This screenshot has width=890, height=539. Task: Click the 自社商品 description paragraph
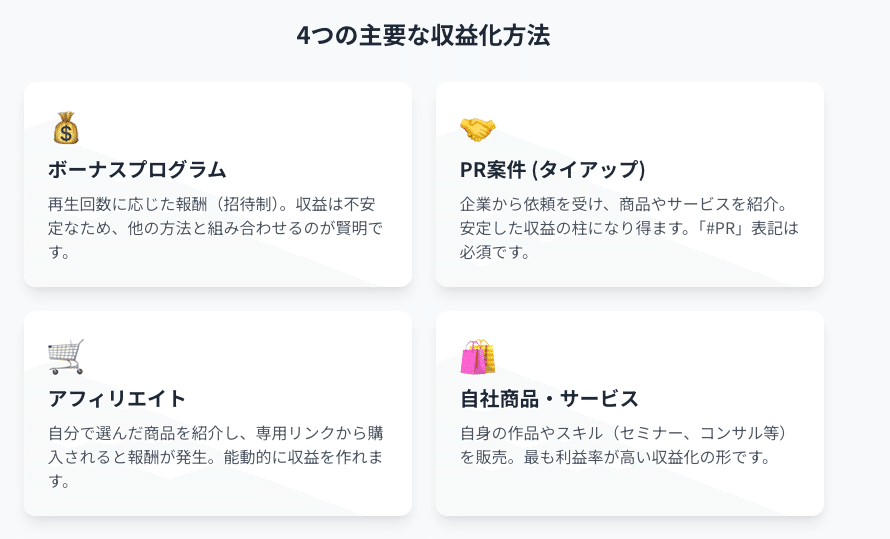pos(625,446)
